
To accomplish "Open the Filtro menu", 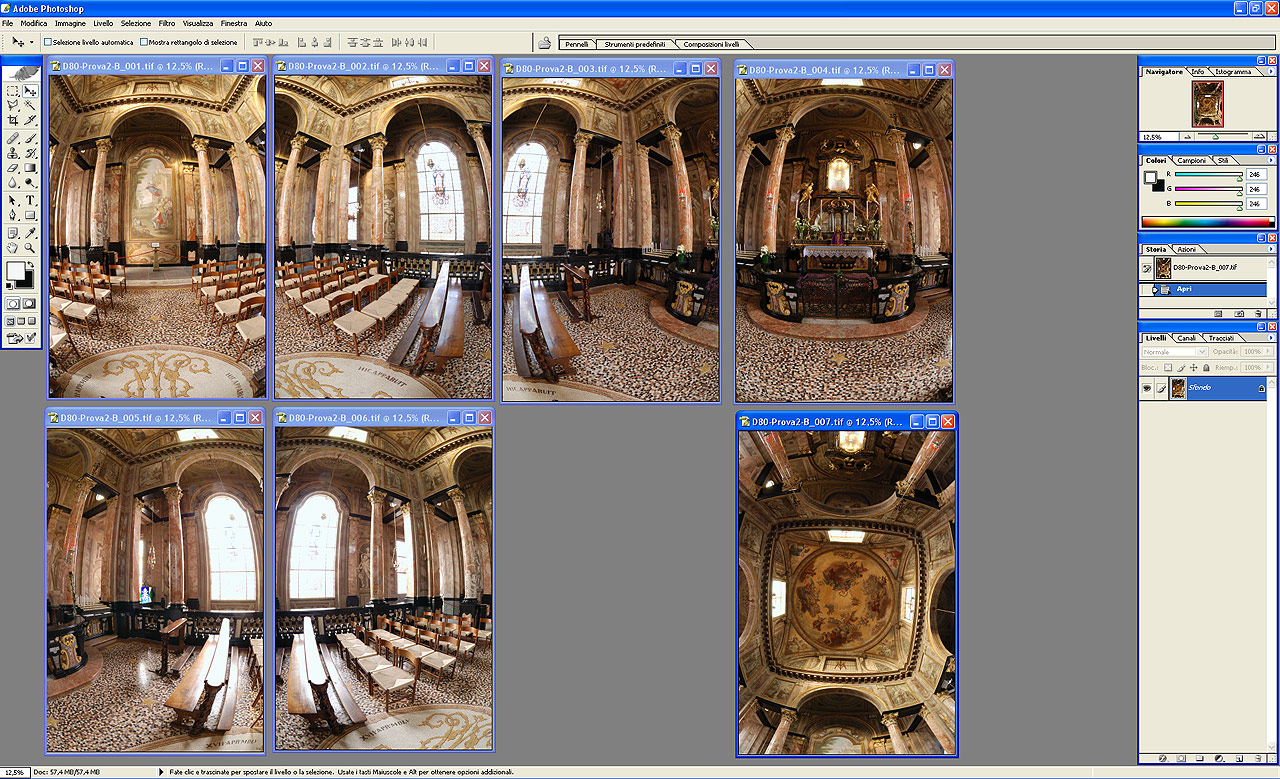I will tap(167, 22).
